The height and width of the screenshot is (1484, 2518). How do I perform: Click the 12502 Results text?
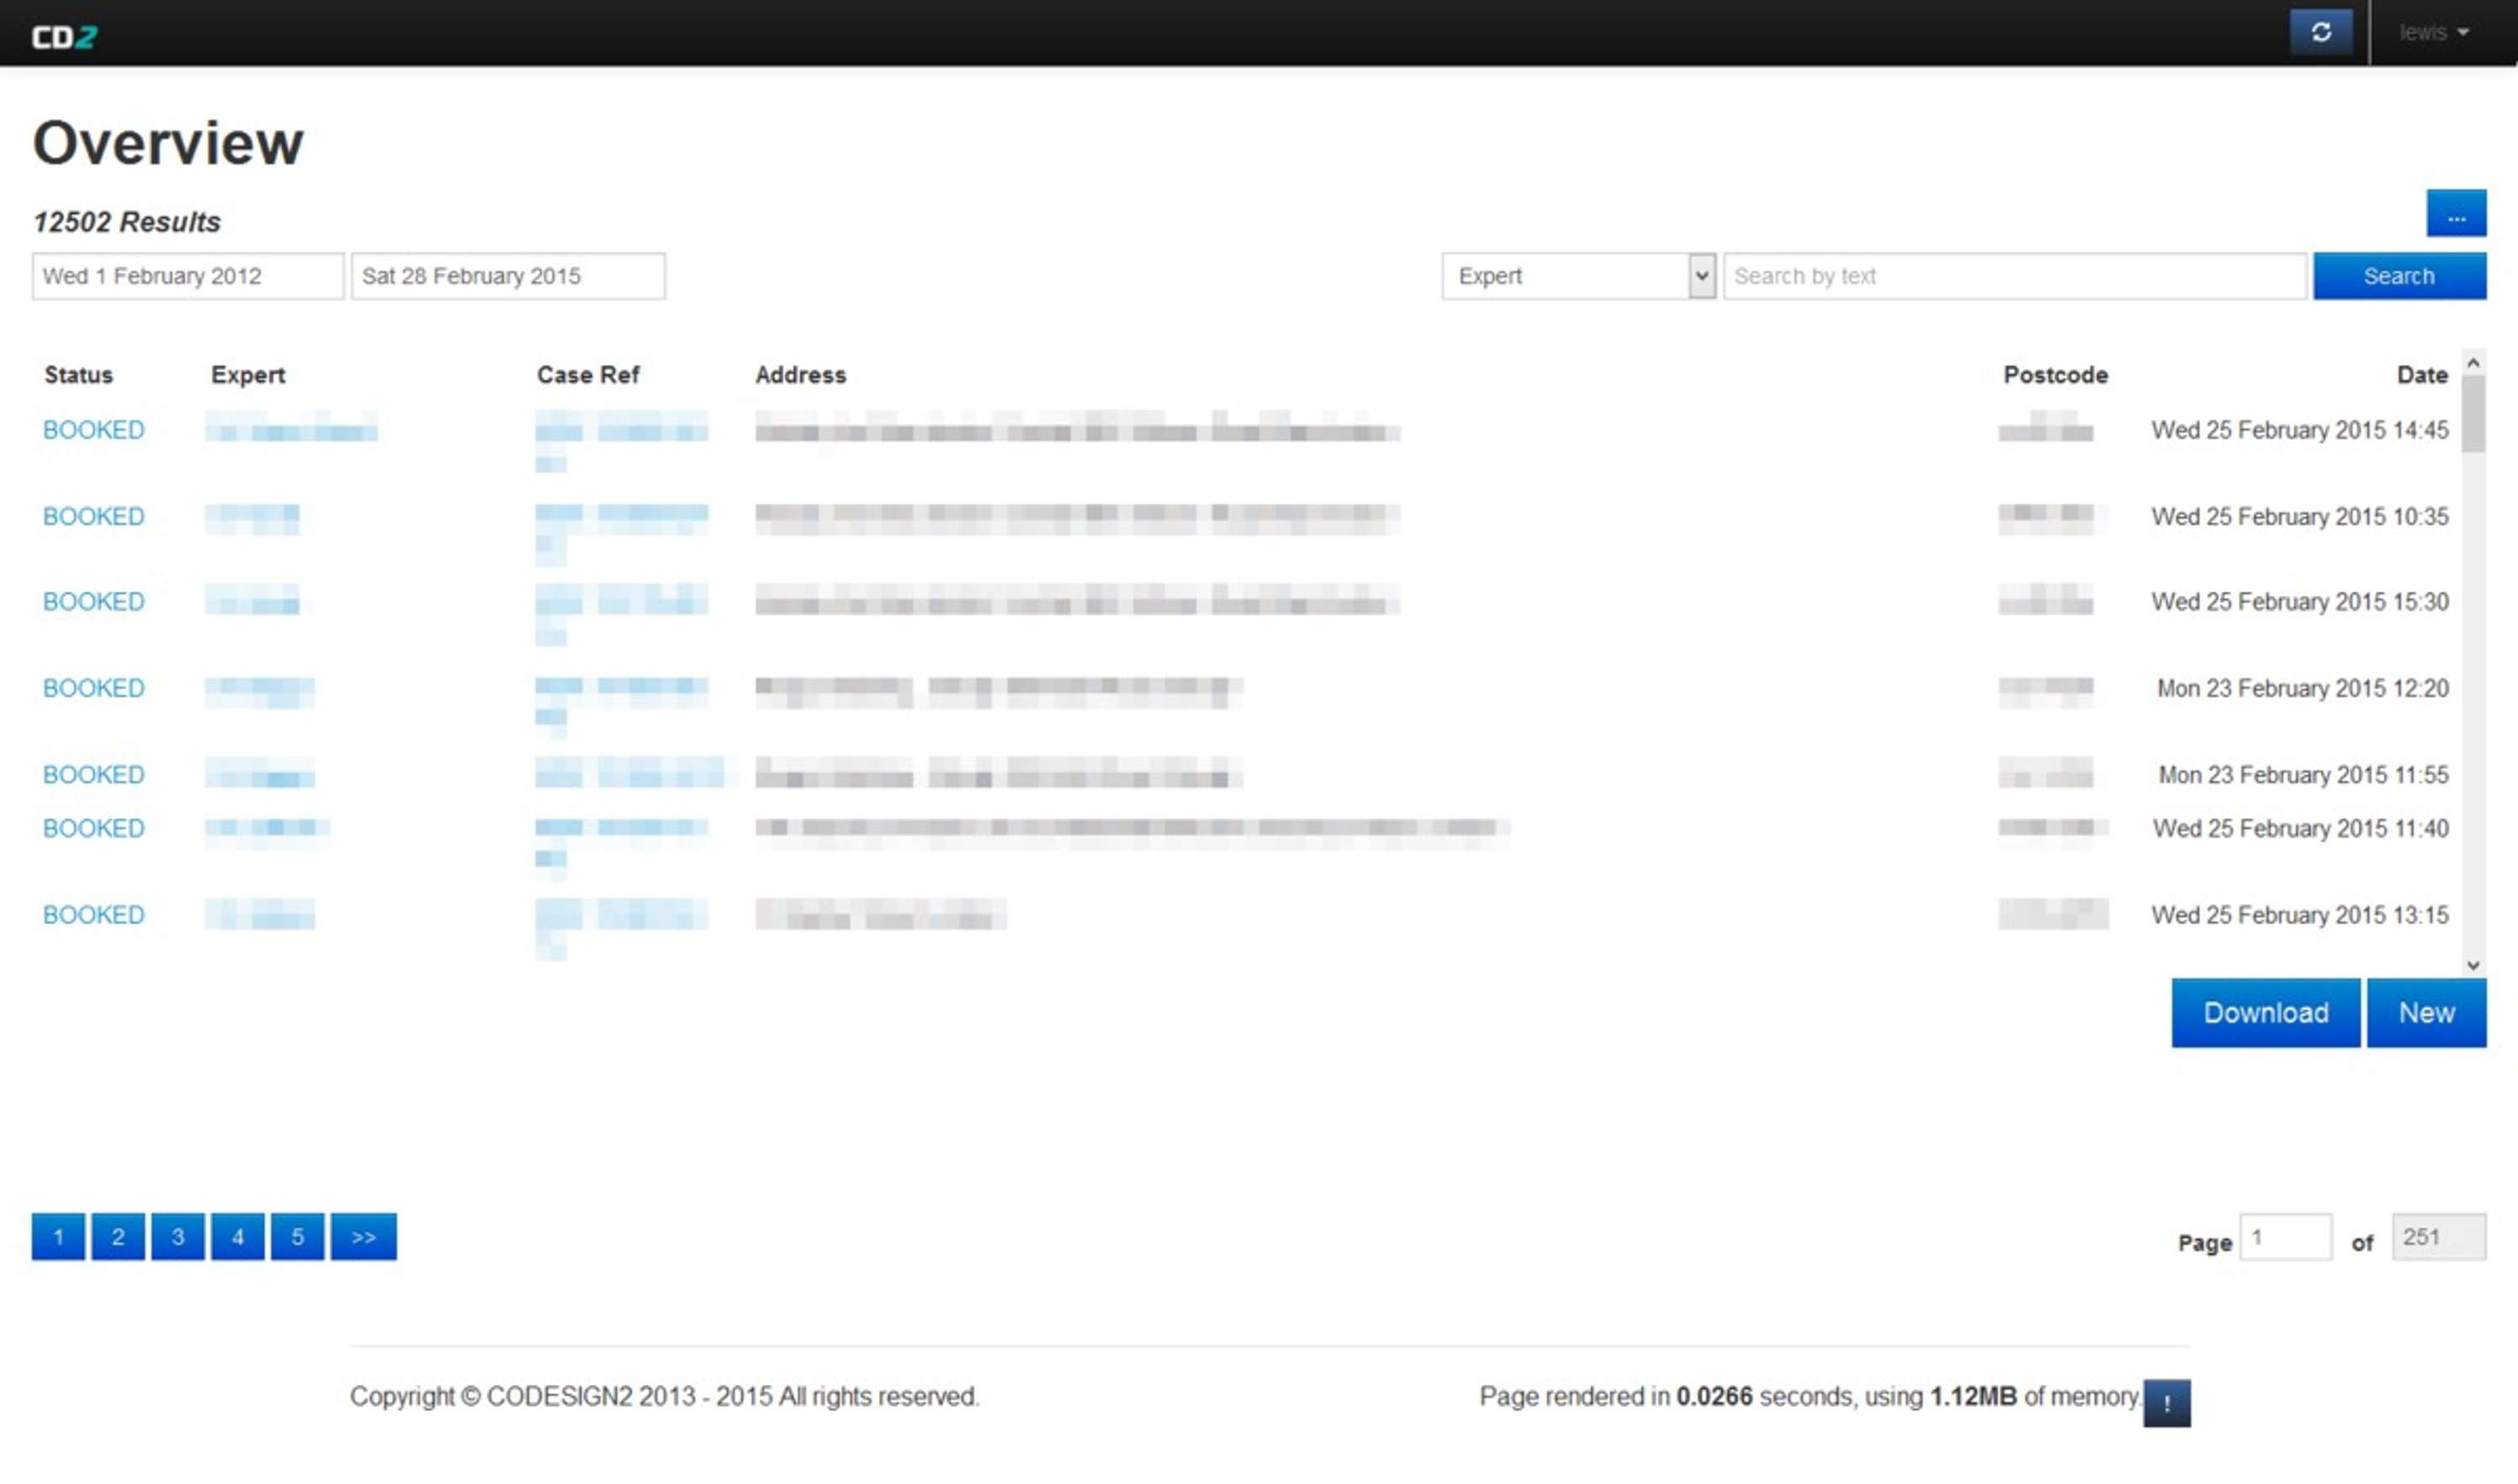click(127, 222)
